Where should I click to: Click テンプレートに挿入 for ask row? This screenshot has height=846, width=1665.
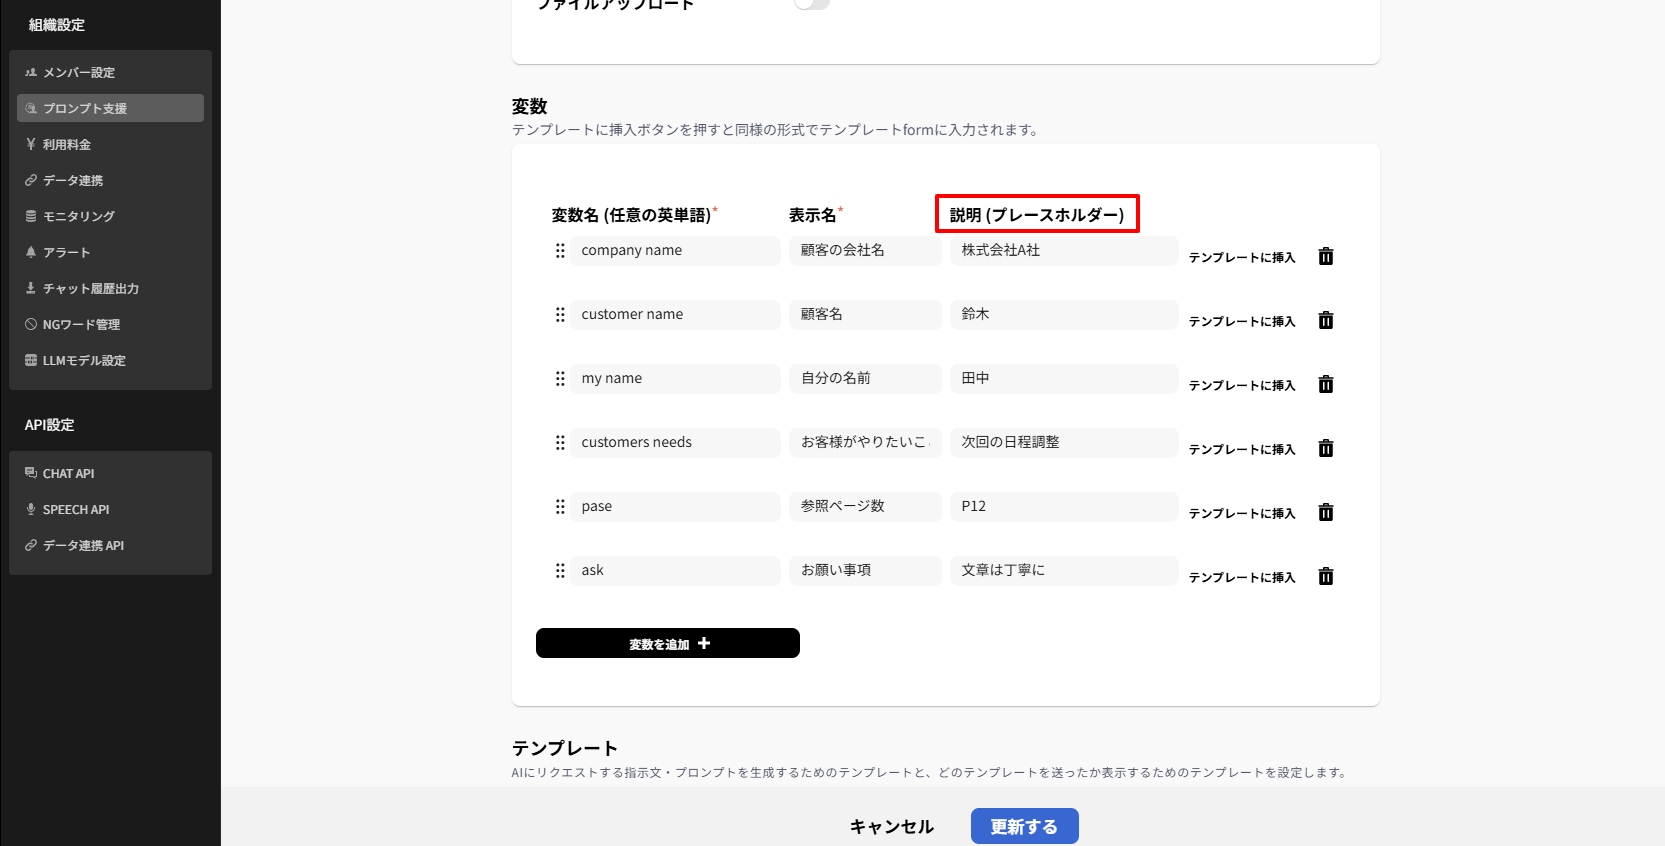click(1241, 578)
